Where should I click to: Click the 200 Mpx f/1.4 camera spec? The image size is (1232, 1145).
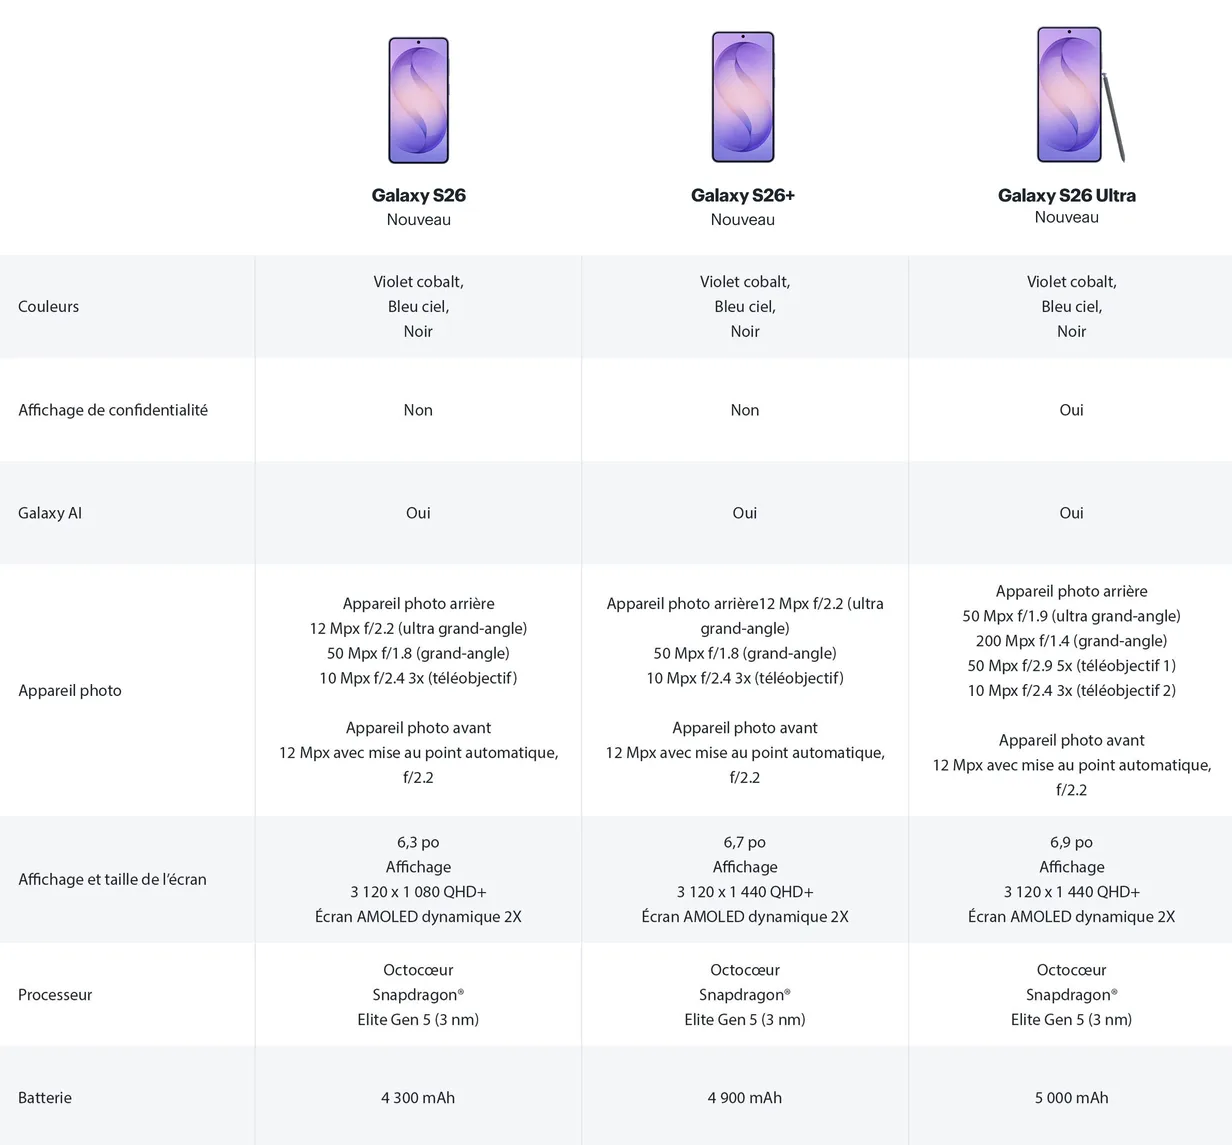click(1071, 641)
